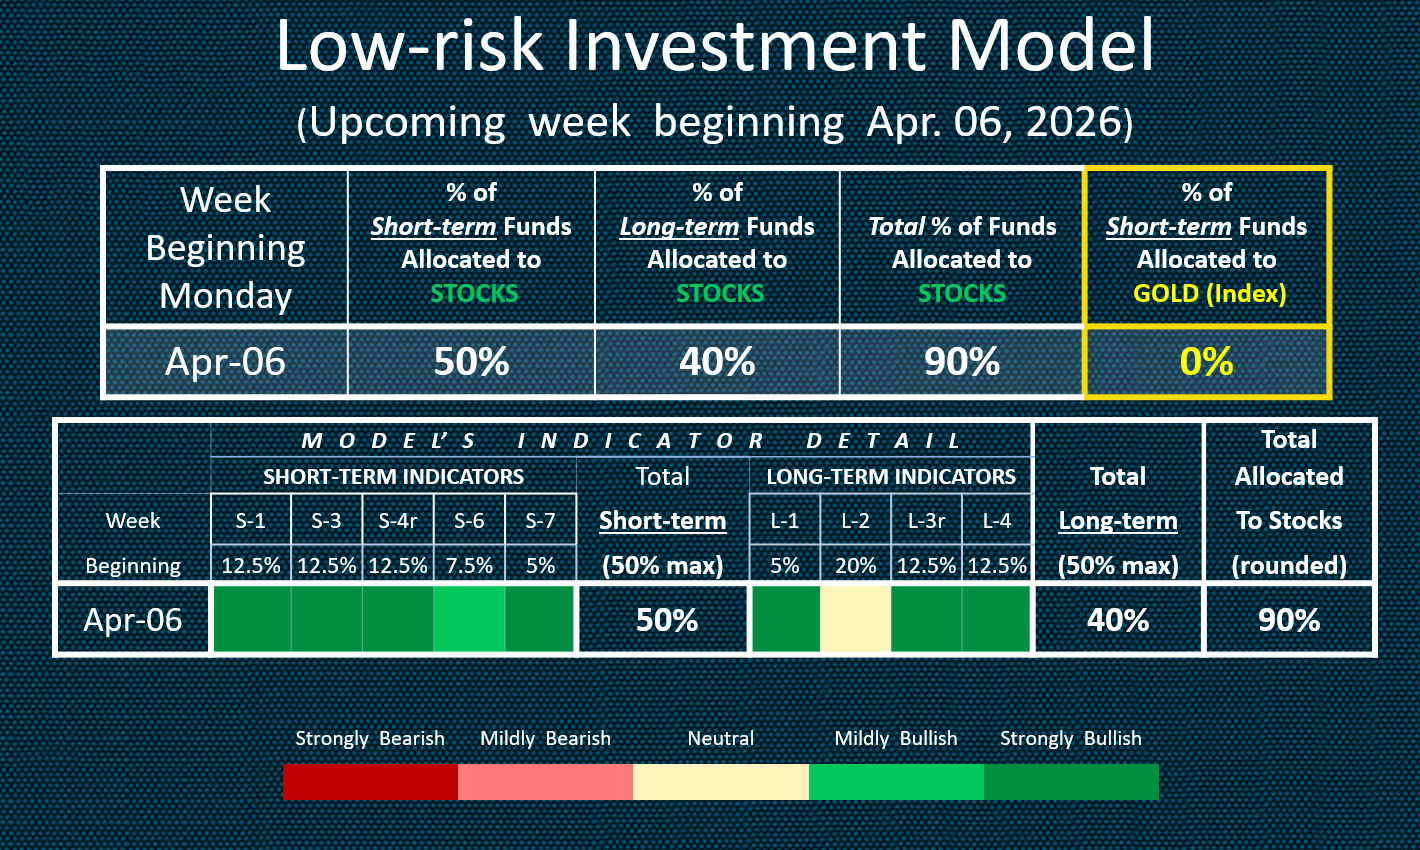Select the green L-4 indicator cell
Screen dimensions: 1420x850
point(996,620)
